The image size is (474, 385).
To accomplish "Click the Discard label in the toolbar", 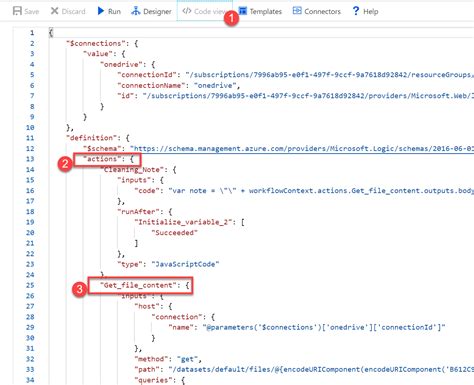I will (73, 12).
